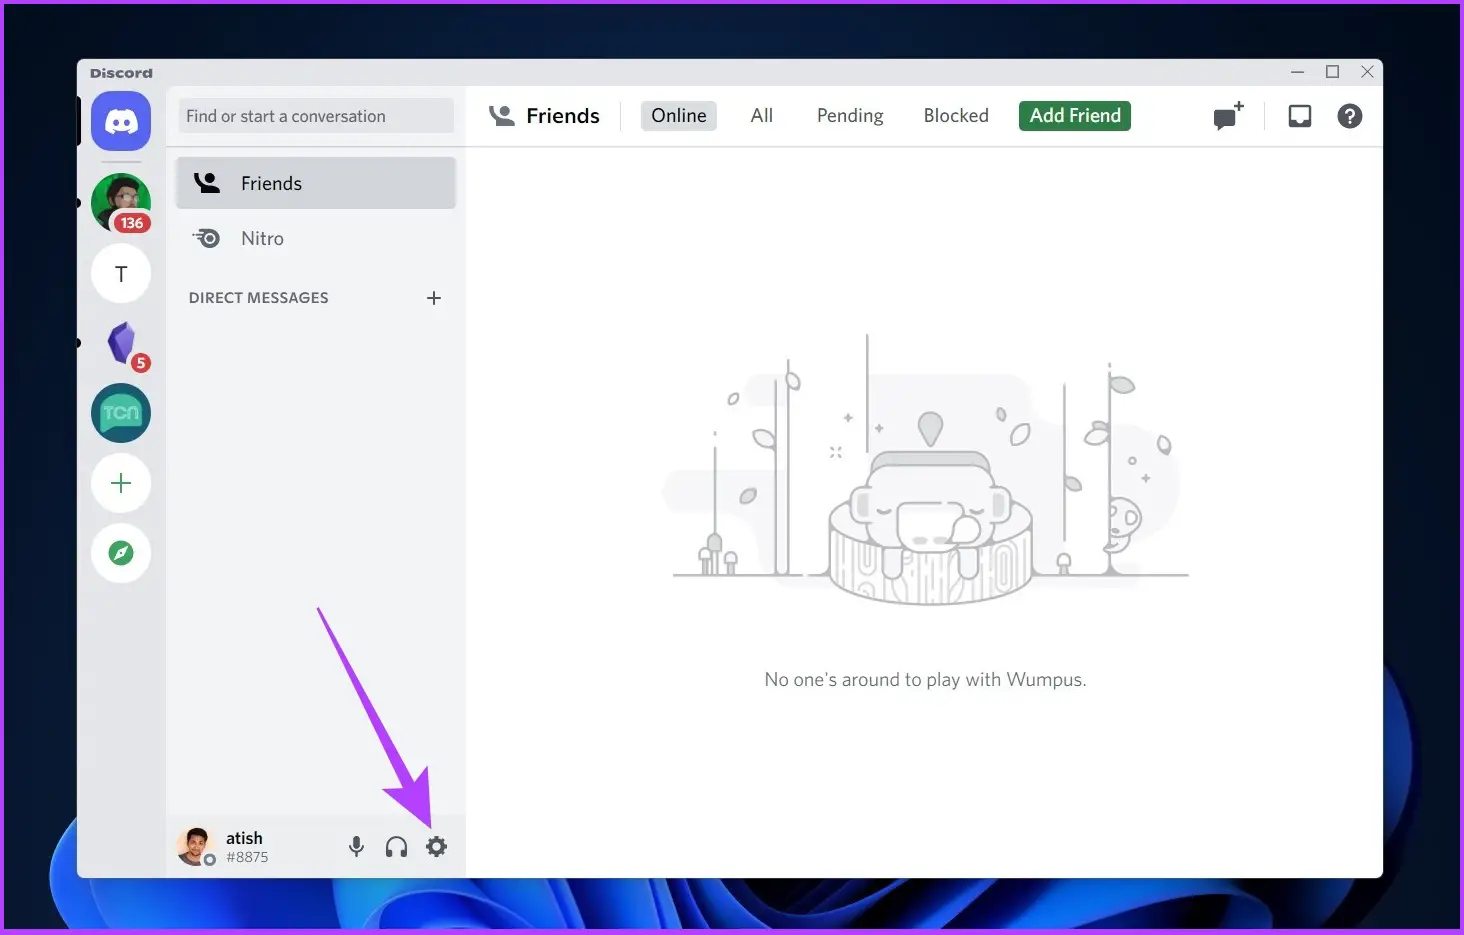Open User Settings gear icon
This screenshot has height=935, width=1464.
[x=436, y=847]
